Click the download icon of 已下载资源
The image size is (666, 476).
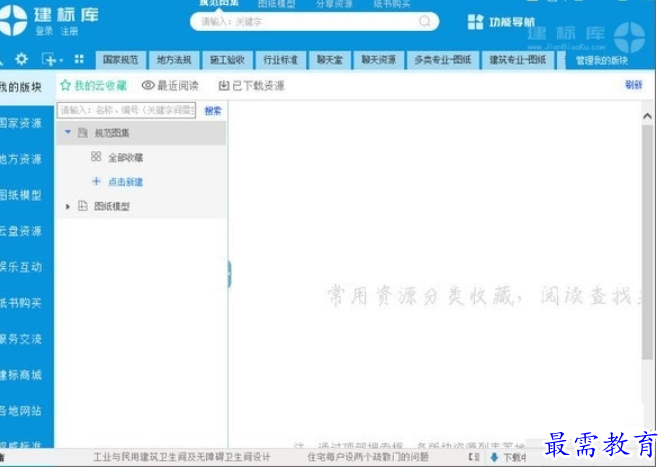(x=223, y=86)
